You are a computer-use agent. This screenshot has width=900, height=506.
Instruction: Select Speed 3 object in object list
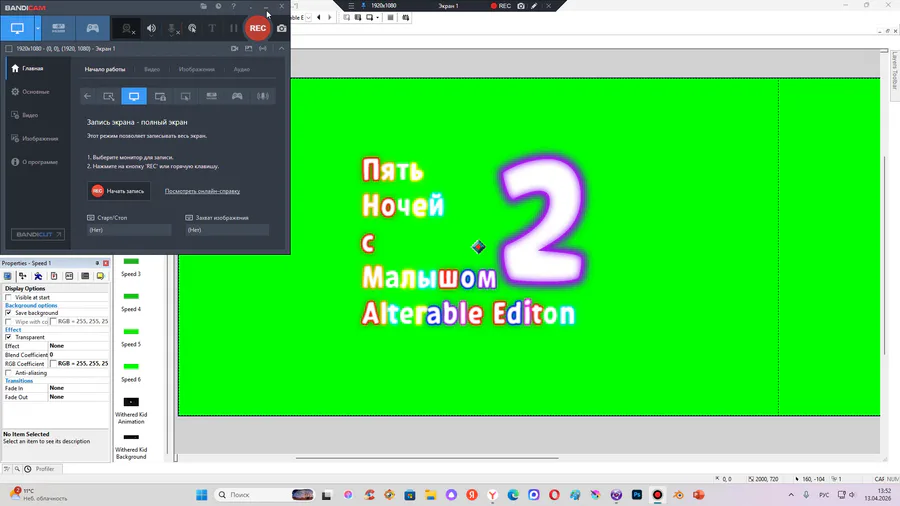(x=131, y=267)
